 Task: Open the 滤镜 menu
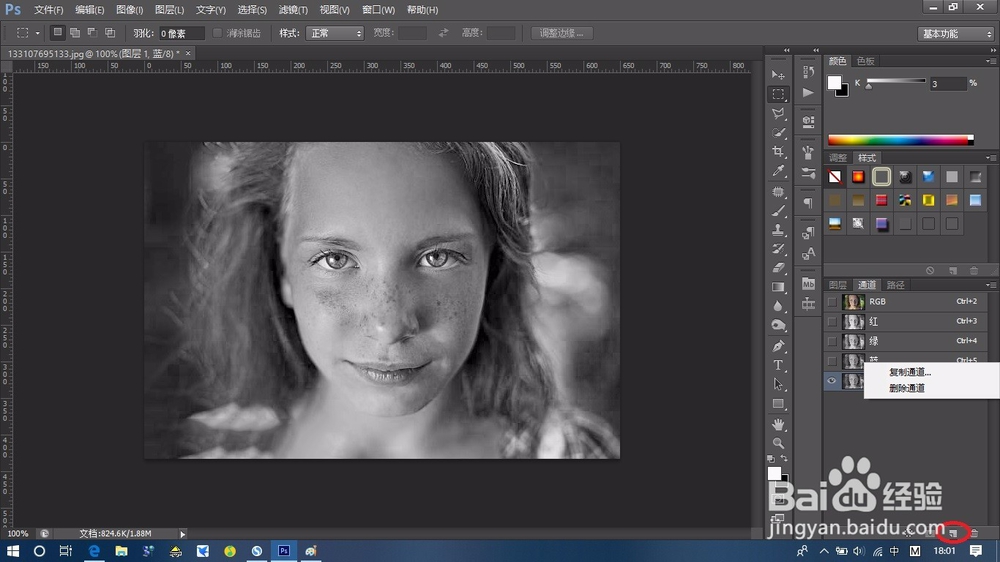293,10
